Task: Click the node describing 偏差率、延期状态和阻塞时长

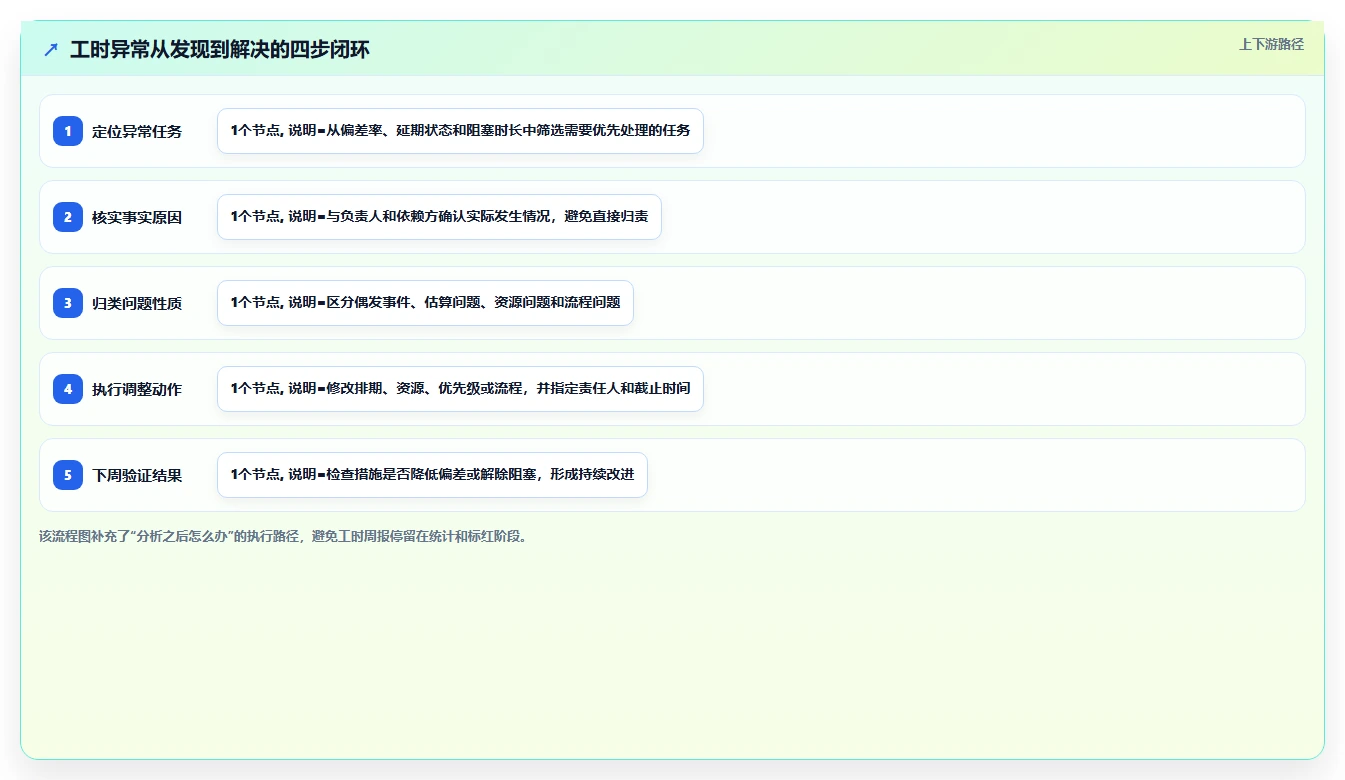Action: click(460, 131)
